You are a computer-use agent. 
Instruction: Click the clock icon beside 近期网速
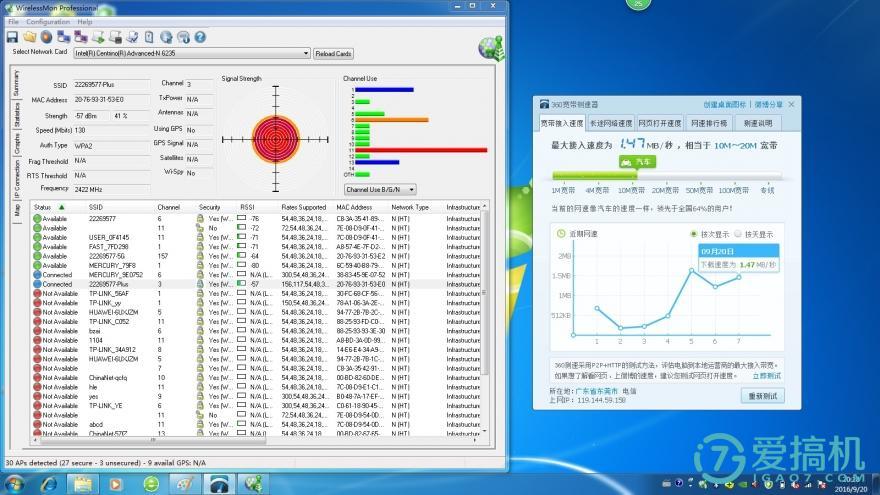(561, 233)
